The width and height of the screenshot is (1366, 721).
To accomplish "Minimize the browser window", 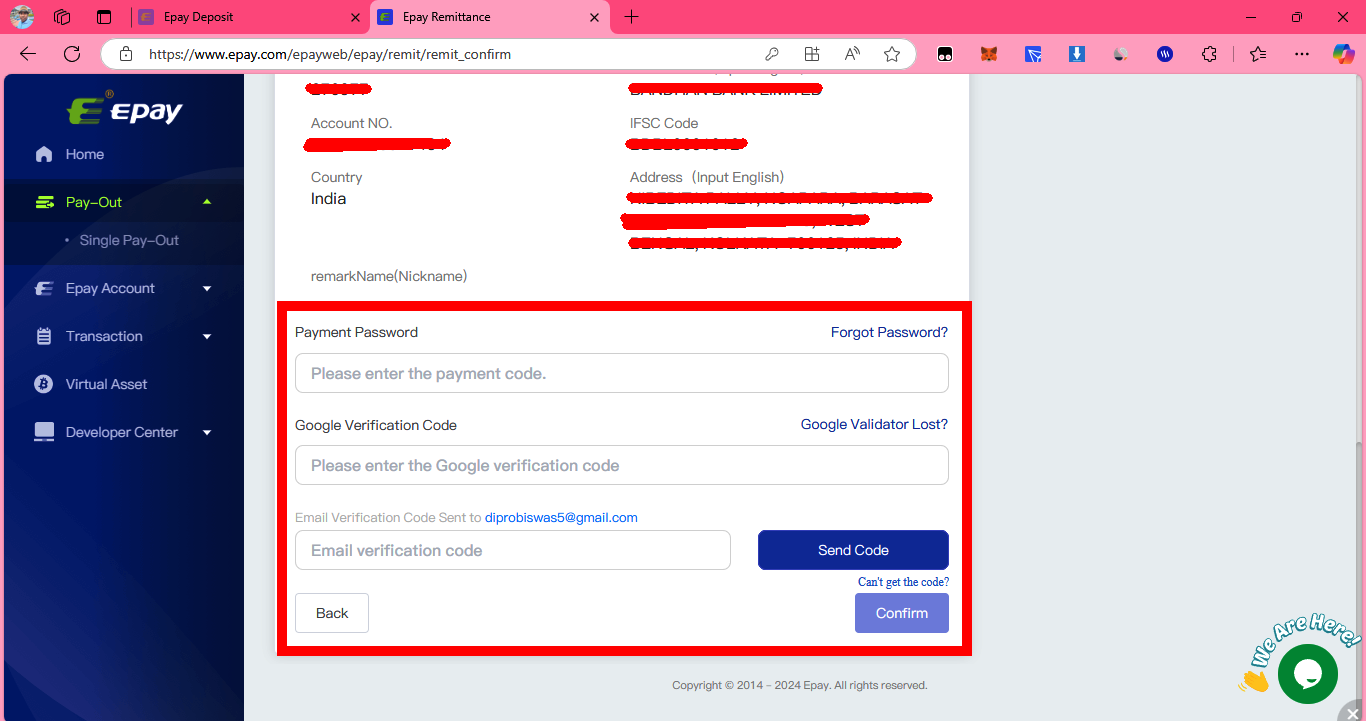I will (1251, 17).
